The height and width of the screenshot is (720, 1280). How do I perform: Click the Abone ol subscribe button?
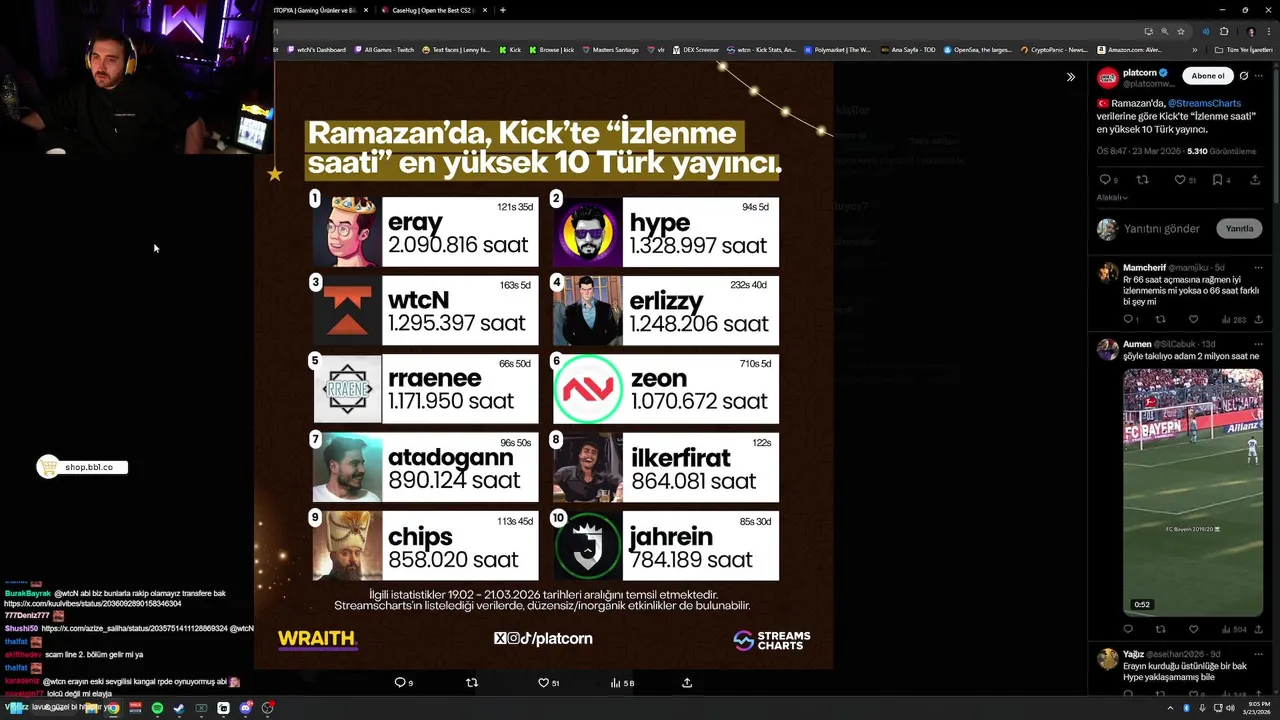pyautogui.click(x=1207, y=76)
